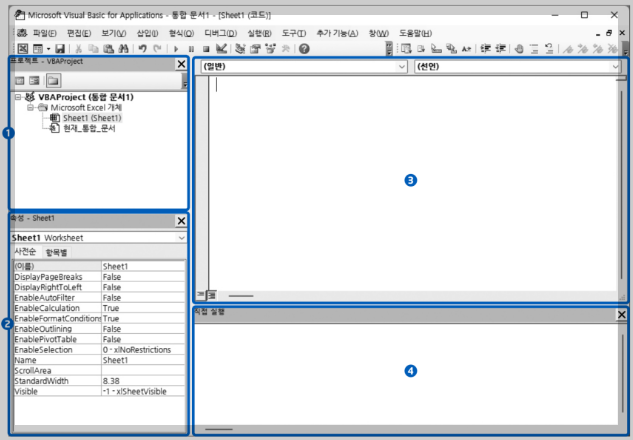This screenshot has height=440, width=633.
Task: Select 현재_통합_문서 in project tree
Action: [89, 128]
